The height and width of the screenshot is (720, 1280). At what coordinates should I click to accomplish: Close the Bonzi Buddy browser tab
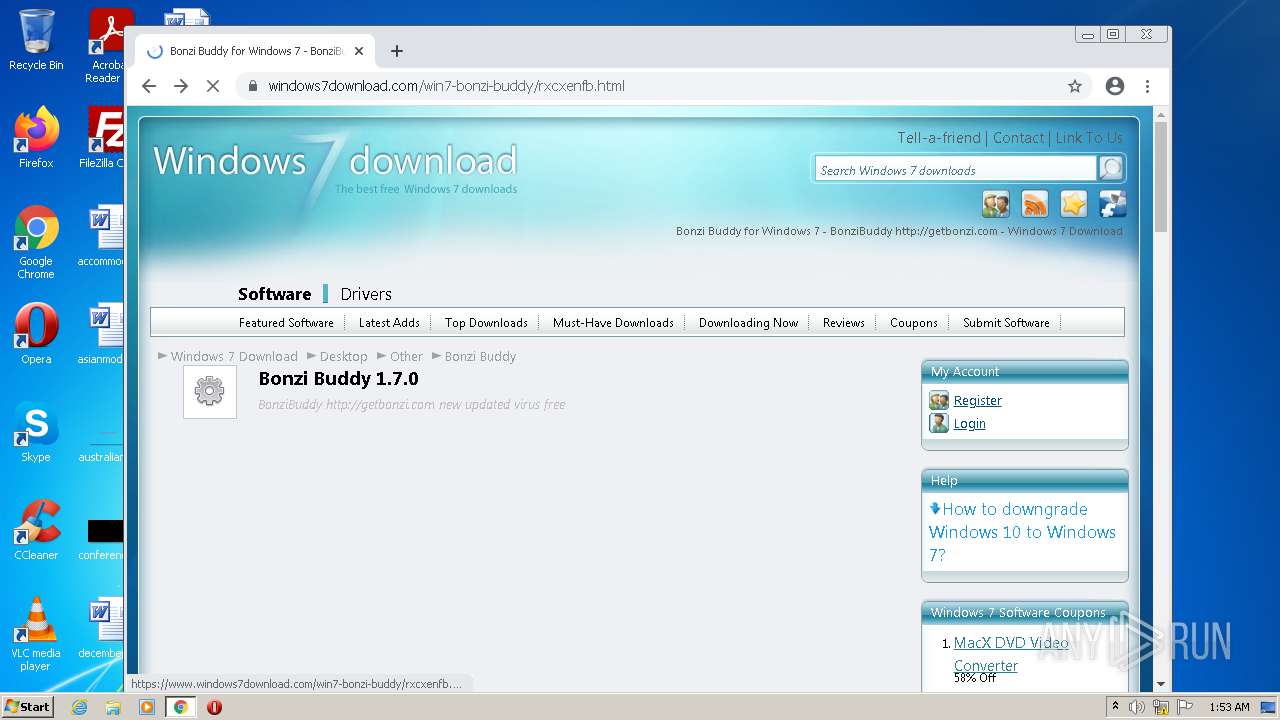coord(358,51)
